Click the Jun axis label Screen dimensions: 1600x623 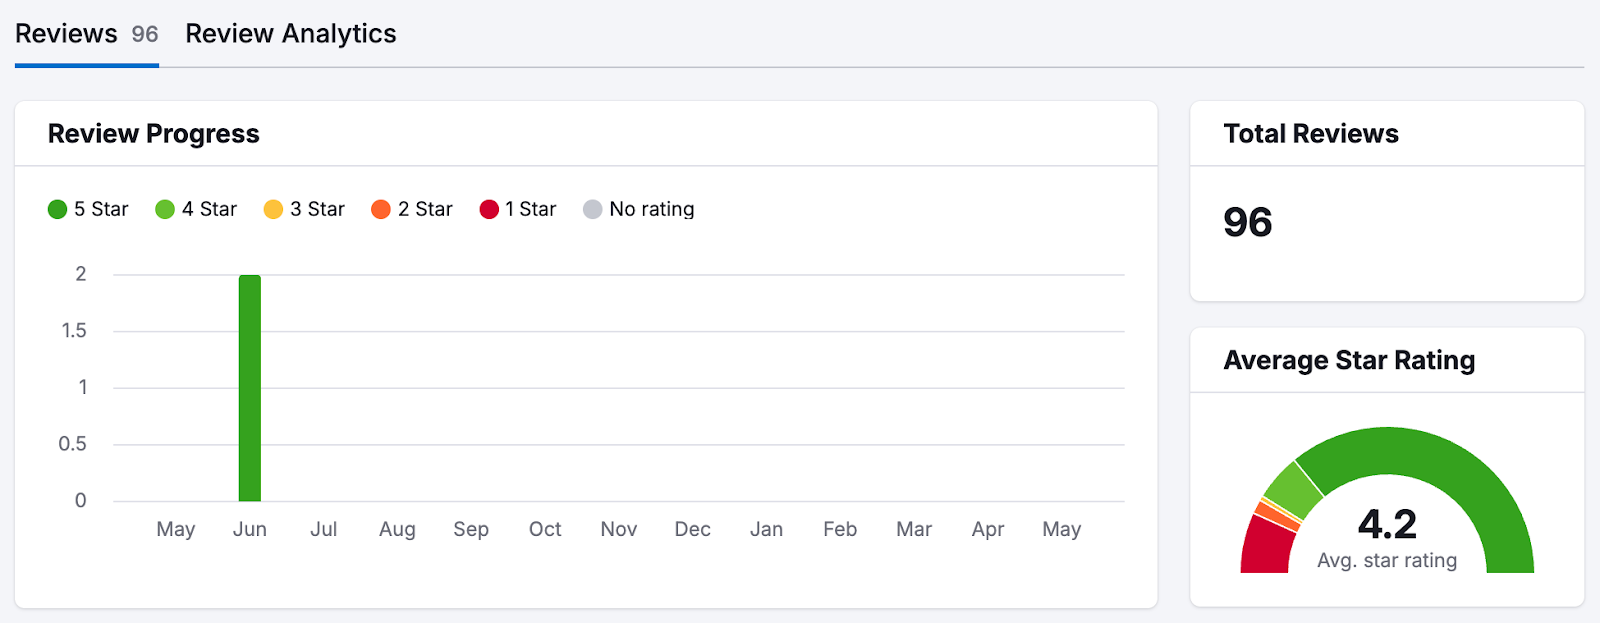(x=250, y=529)
